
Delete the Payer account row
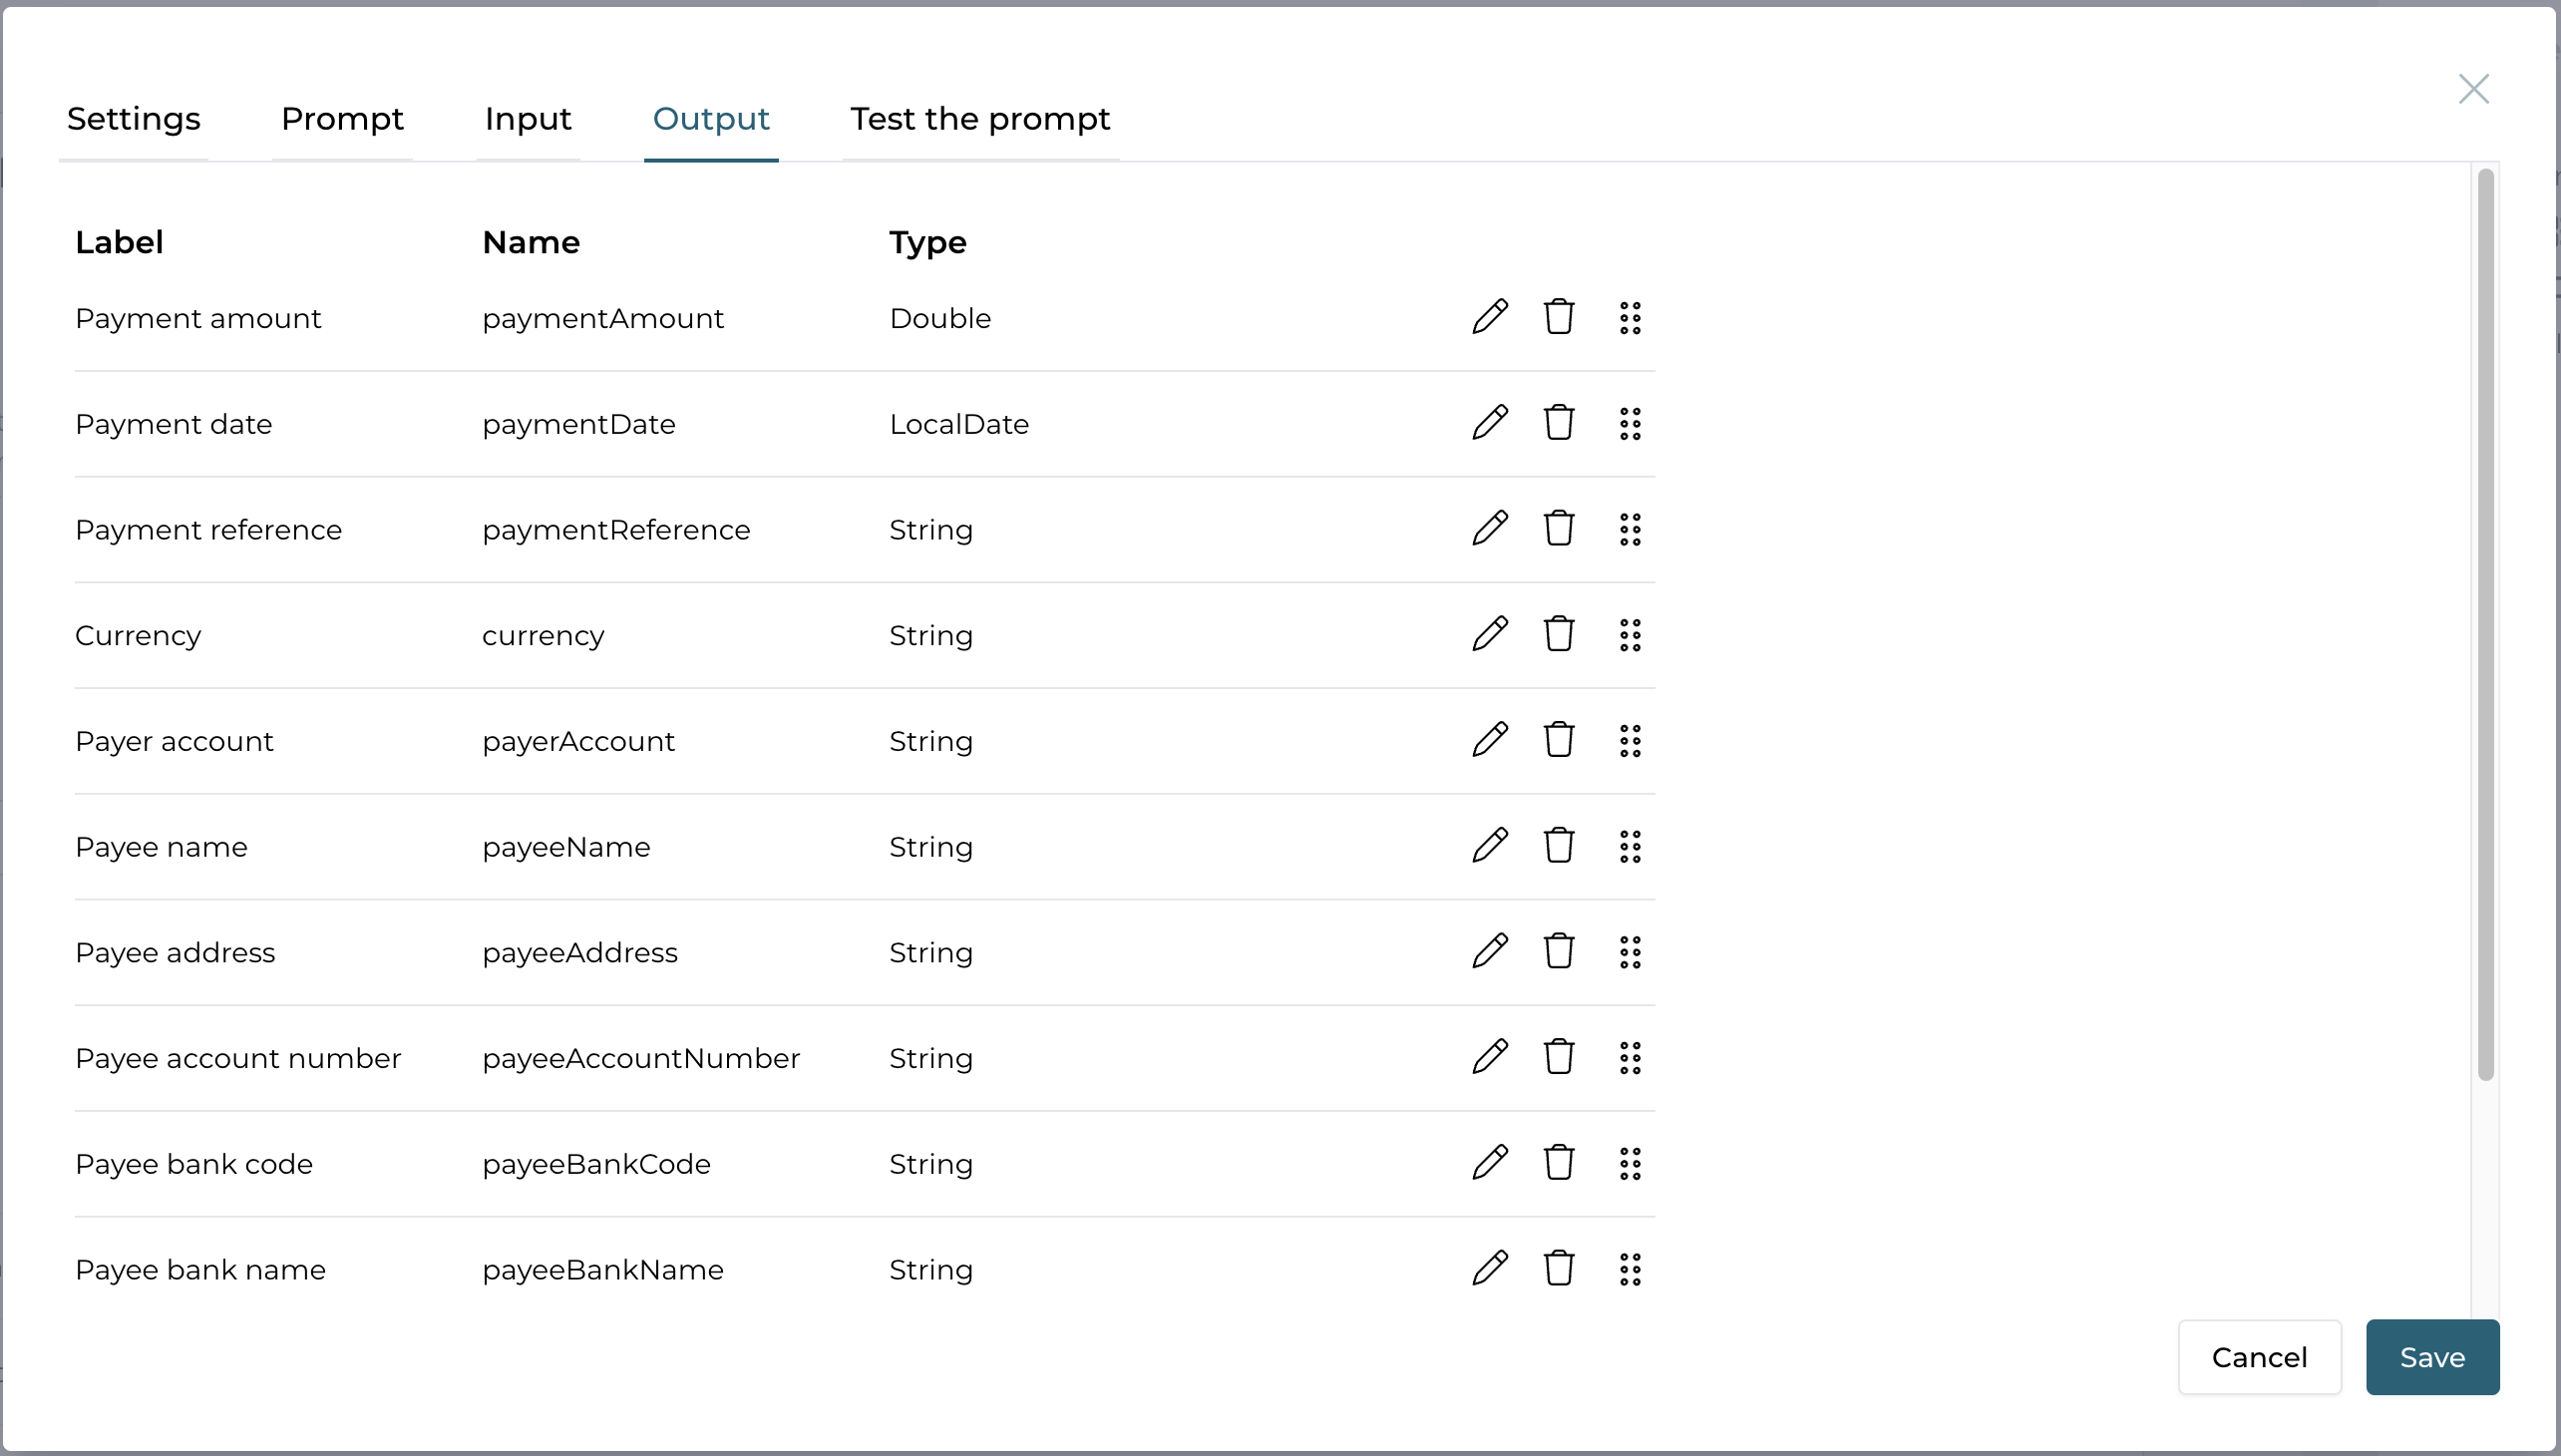point(1559,740)
